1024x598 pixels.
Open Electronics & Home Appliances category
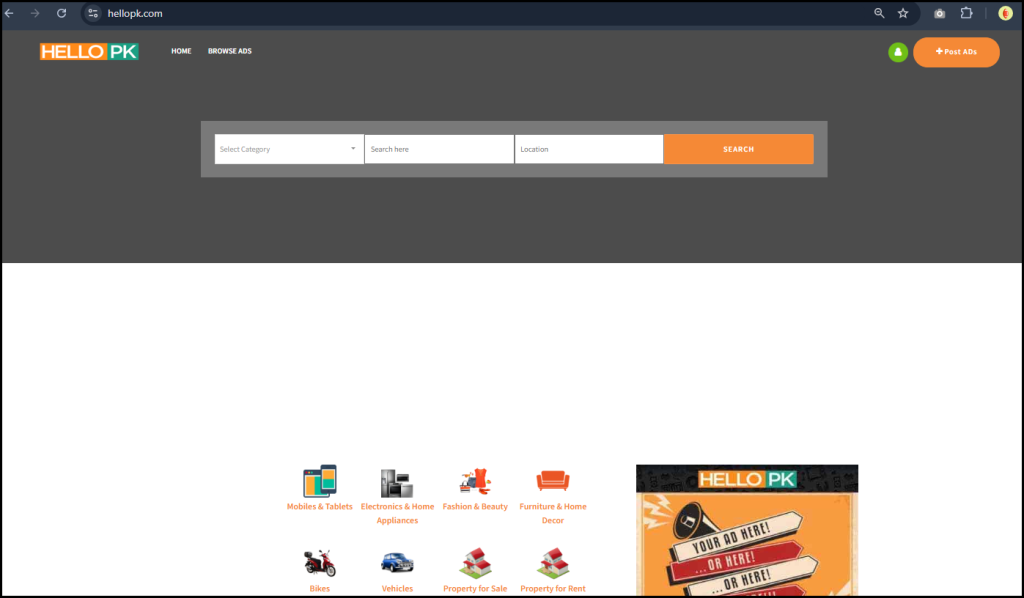(x=397, y=481)
